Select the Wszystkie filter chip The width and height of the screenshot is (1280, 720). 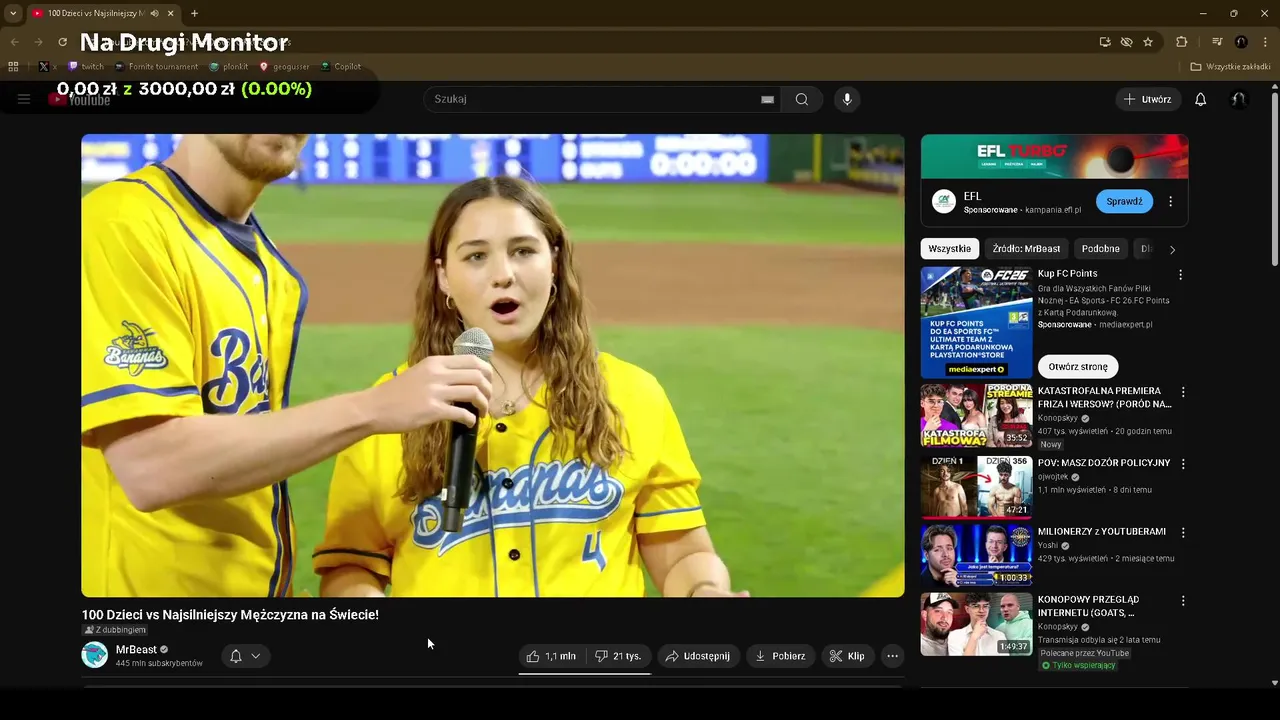[949, 249]
